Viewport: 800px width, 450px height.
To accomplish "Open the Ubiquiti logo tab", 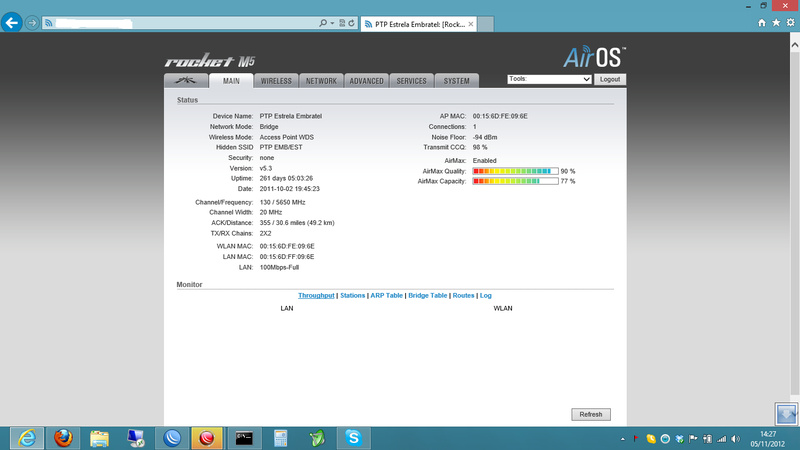I will coord(186,81).
